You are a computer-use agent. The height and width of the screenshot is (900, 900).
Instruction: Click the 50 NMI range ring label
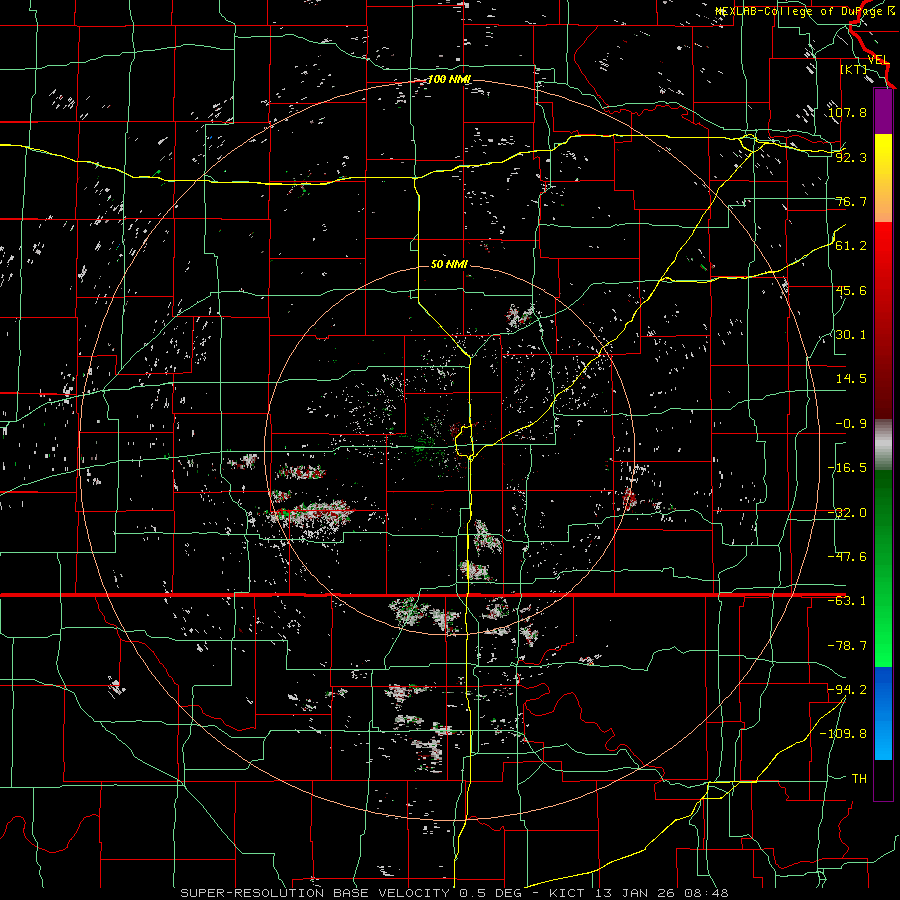coord(449,264)
